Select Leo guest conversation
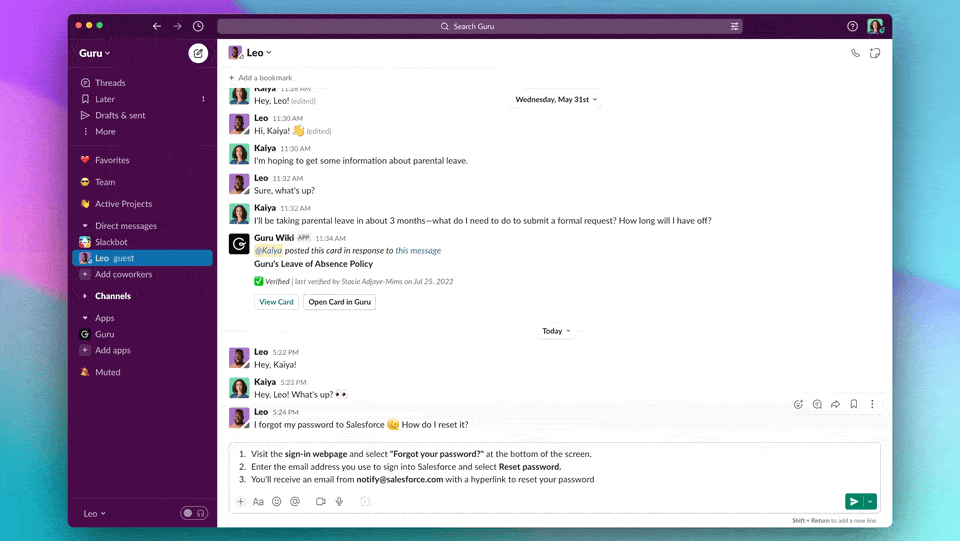Screen dimensions: 960x541 pos(142,258)
